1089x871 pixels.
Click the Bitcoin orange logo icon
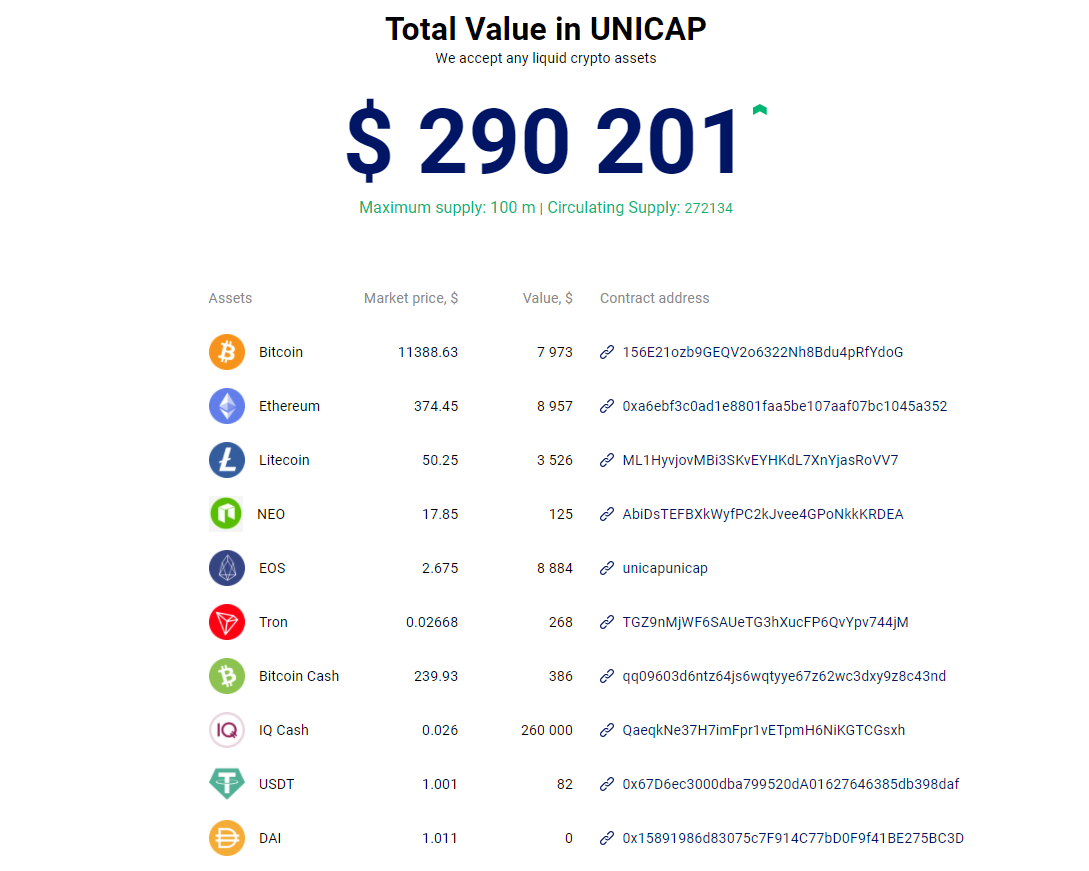226,352
